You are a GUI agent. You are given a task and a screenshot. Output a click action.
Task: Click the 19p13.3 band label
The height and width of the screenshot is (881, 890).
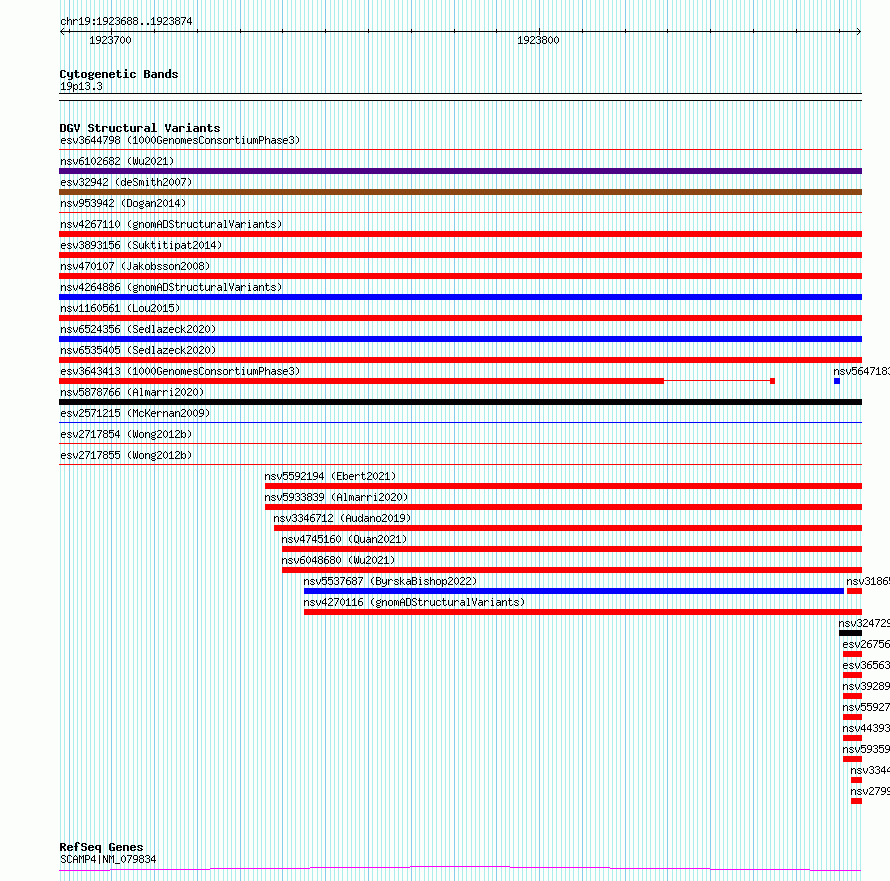[81, 86]
